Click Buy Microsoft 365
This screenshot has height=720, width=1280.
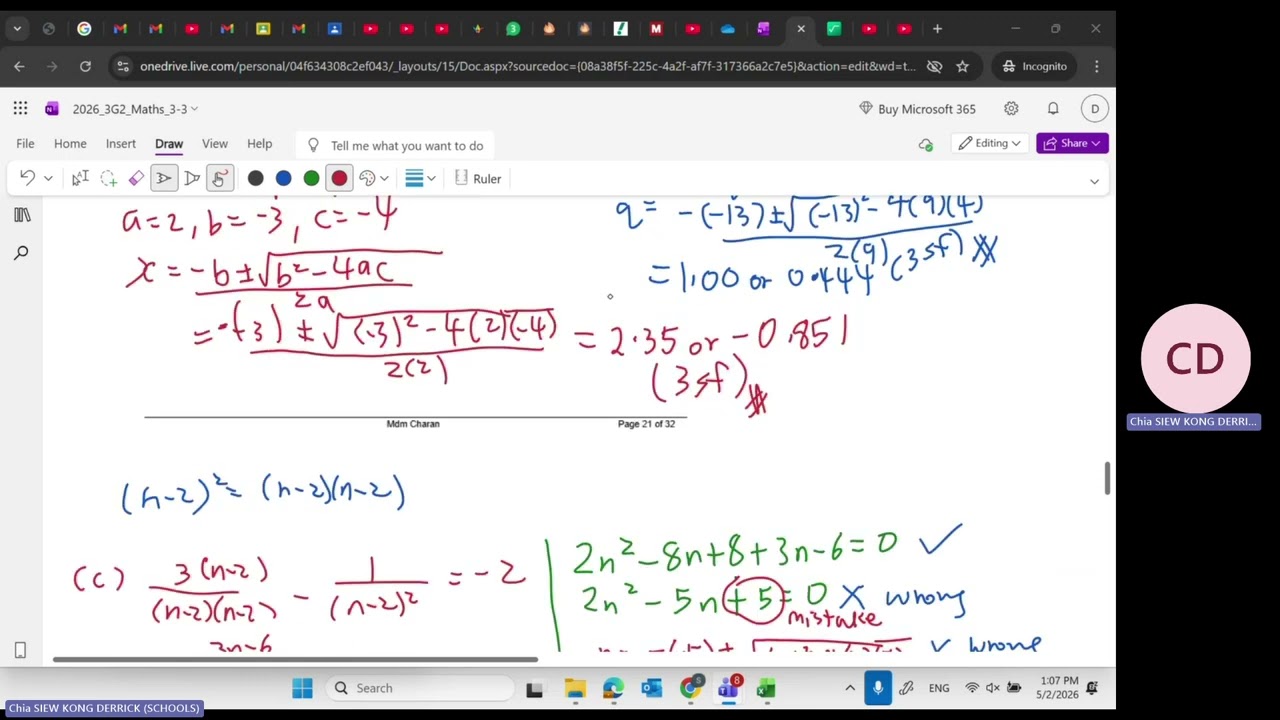917,108
